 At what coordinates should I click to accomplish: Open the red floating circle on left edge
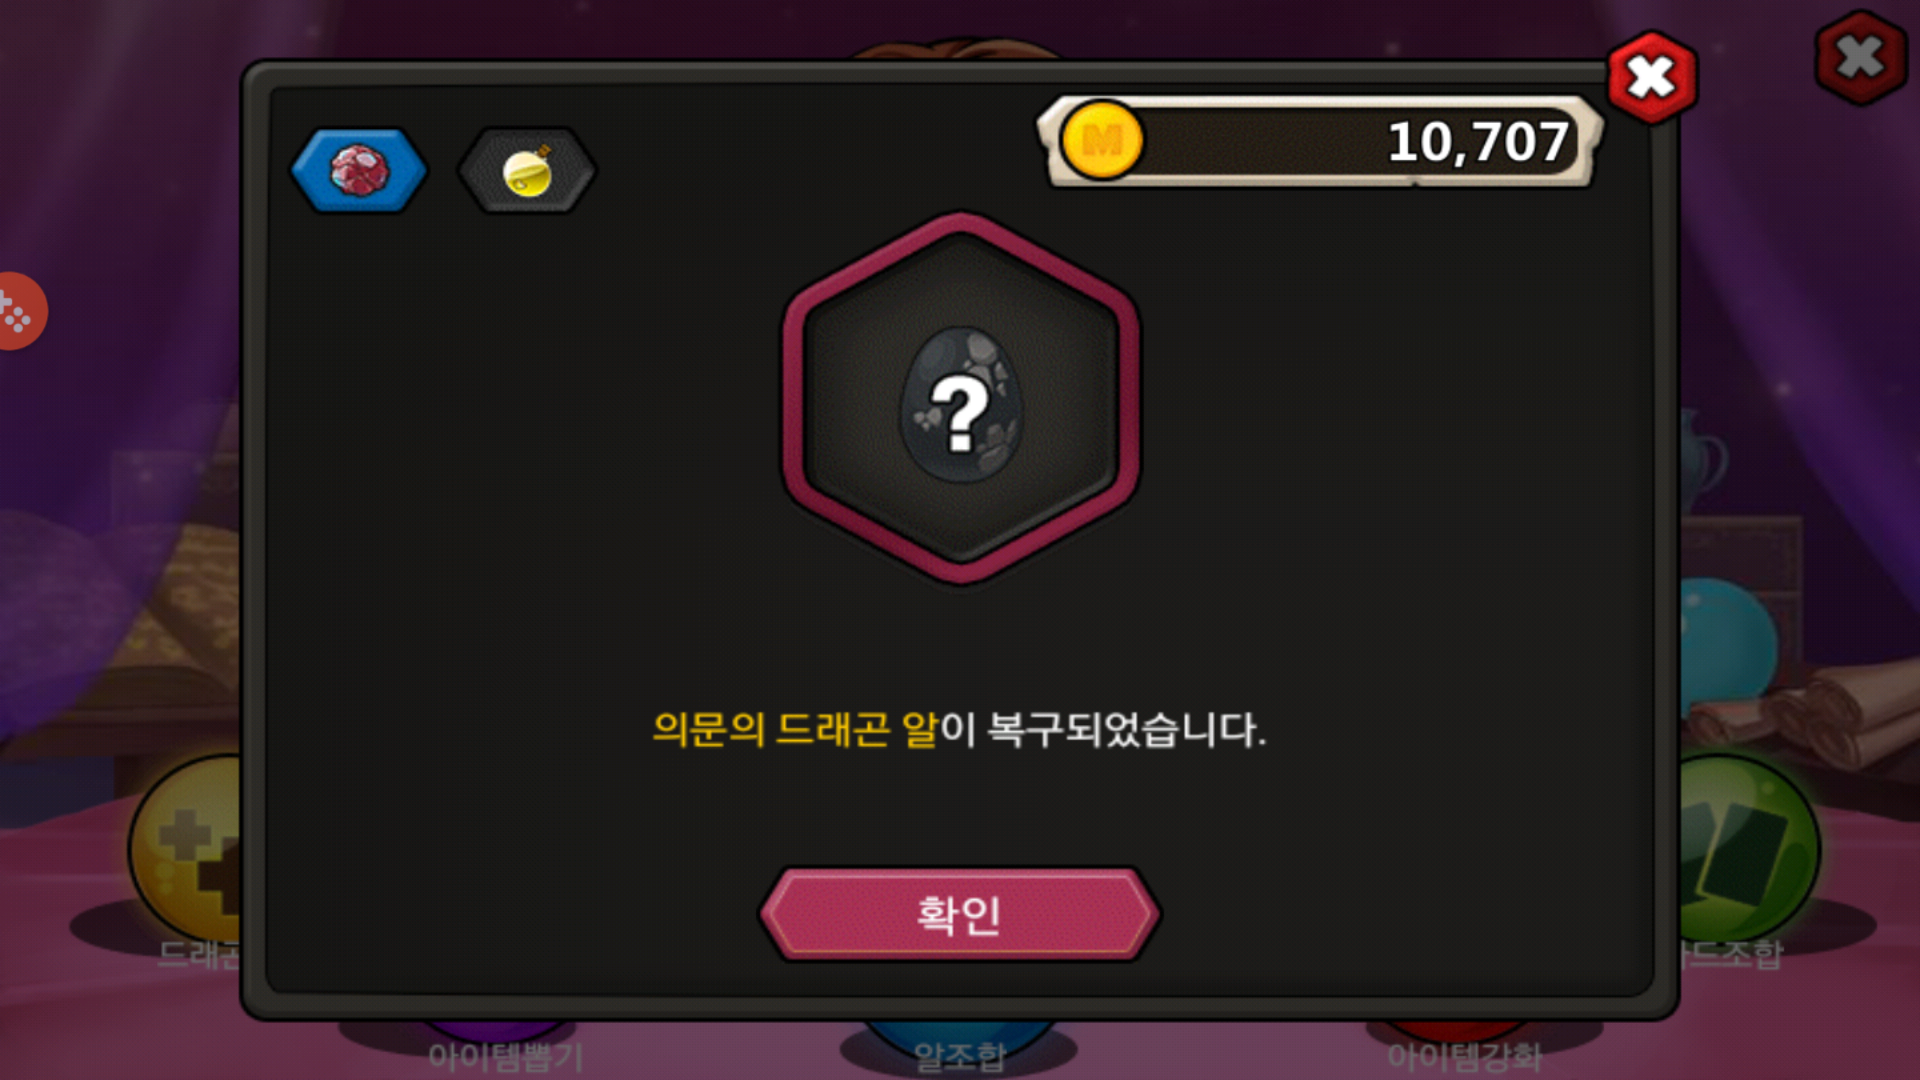click(20, 311)
